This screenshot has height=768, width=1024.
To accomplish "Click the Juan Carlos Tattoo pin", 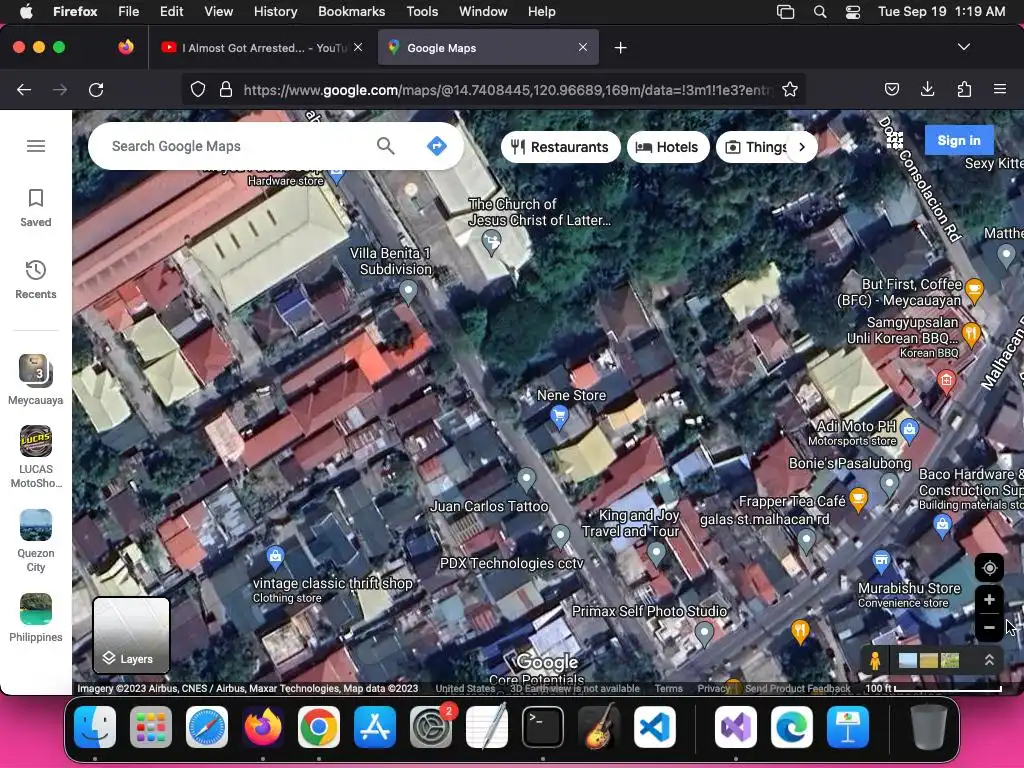I will click(x=526, y=479).
